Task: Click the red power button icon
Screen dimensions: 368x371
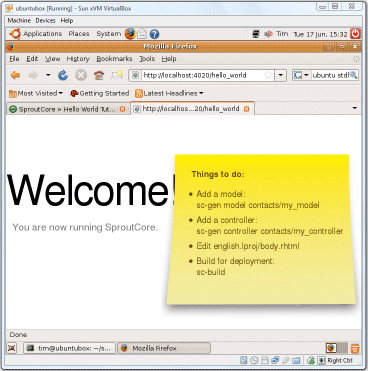Action: click(356, 34)
